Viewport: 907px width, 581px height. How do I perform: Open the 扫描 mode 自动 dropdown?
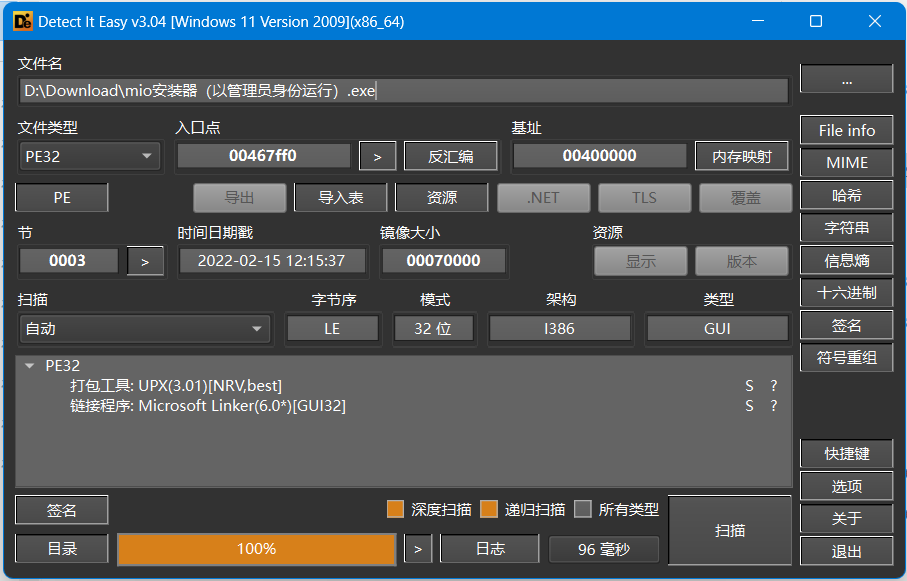tap(145, 329)
